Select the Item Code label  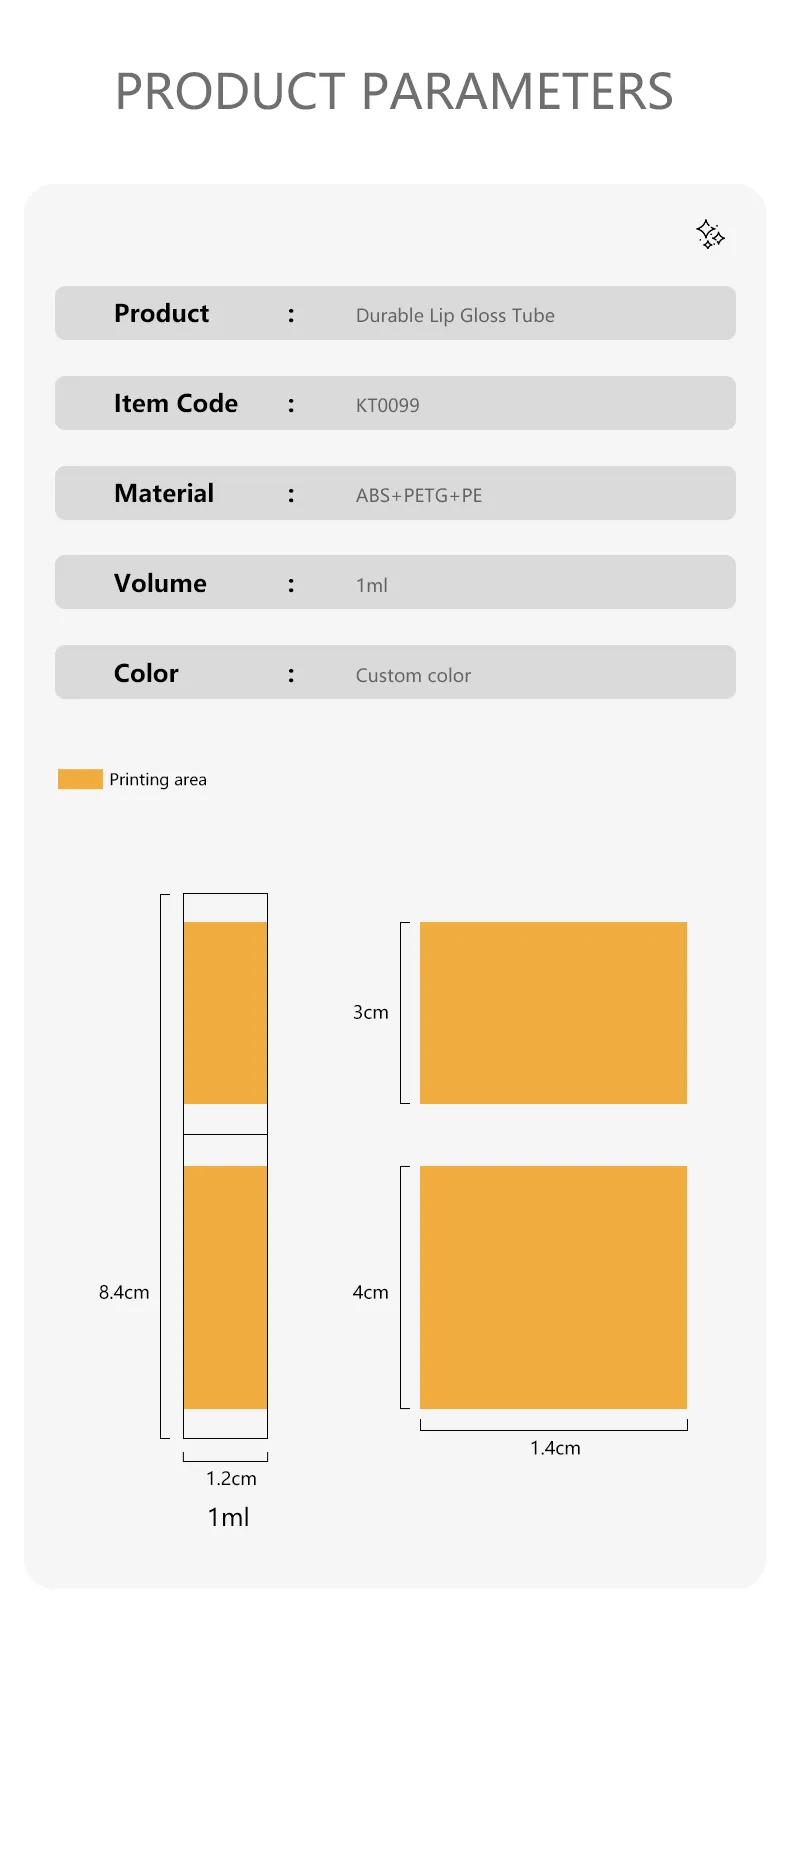click(x=176, y=403)
